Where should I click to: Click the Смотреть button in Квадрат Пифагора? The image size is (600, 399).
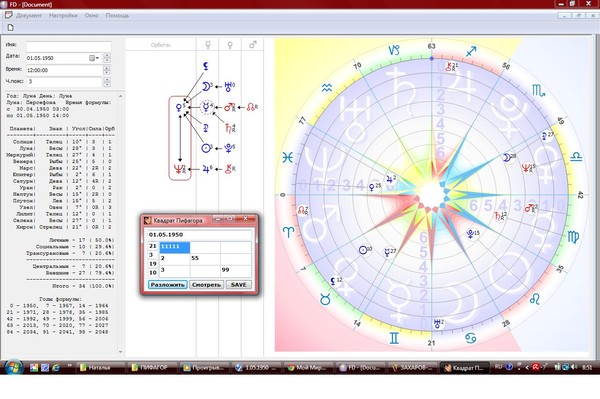(x=206, y=285)
